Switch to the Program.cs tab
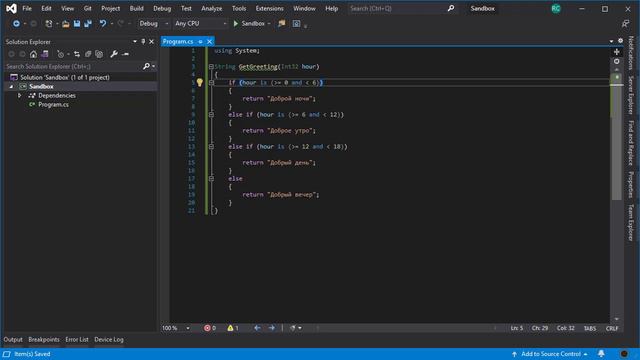This screenshot has height=360, width=640. point(178,42)
